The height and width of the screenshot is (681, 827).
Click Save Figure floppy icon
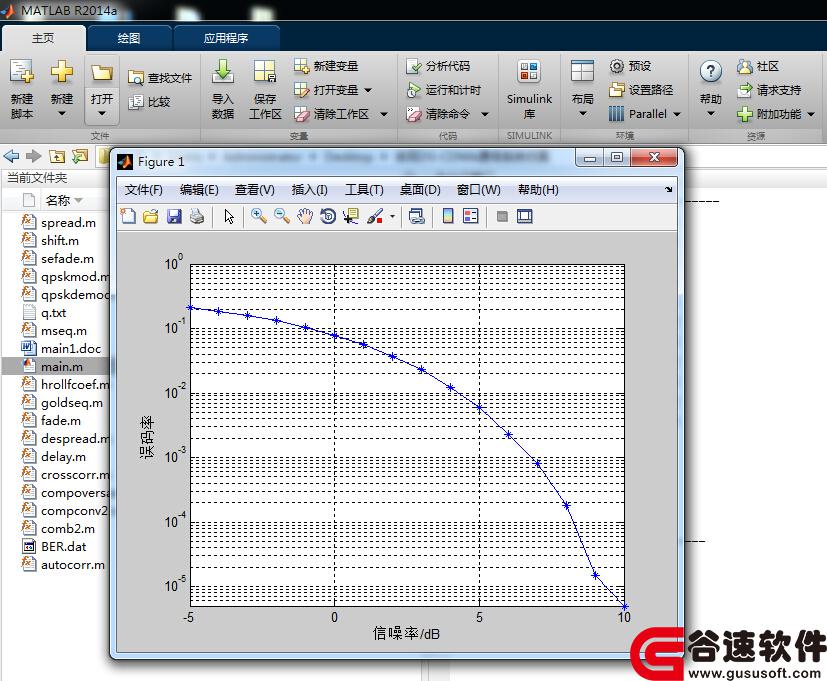pos(174,216)
